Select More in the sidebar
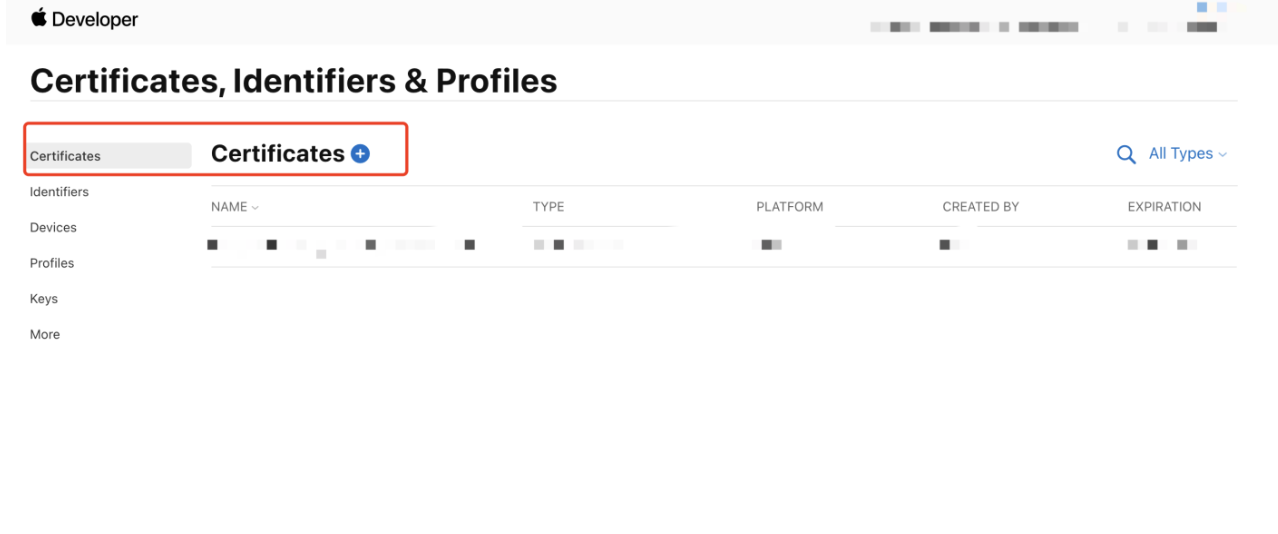Image resolution: width=1278 pixels, height=534 pixels. point(45,335)
